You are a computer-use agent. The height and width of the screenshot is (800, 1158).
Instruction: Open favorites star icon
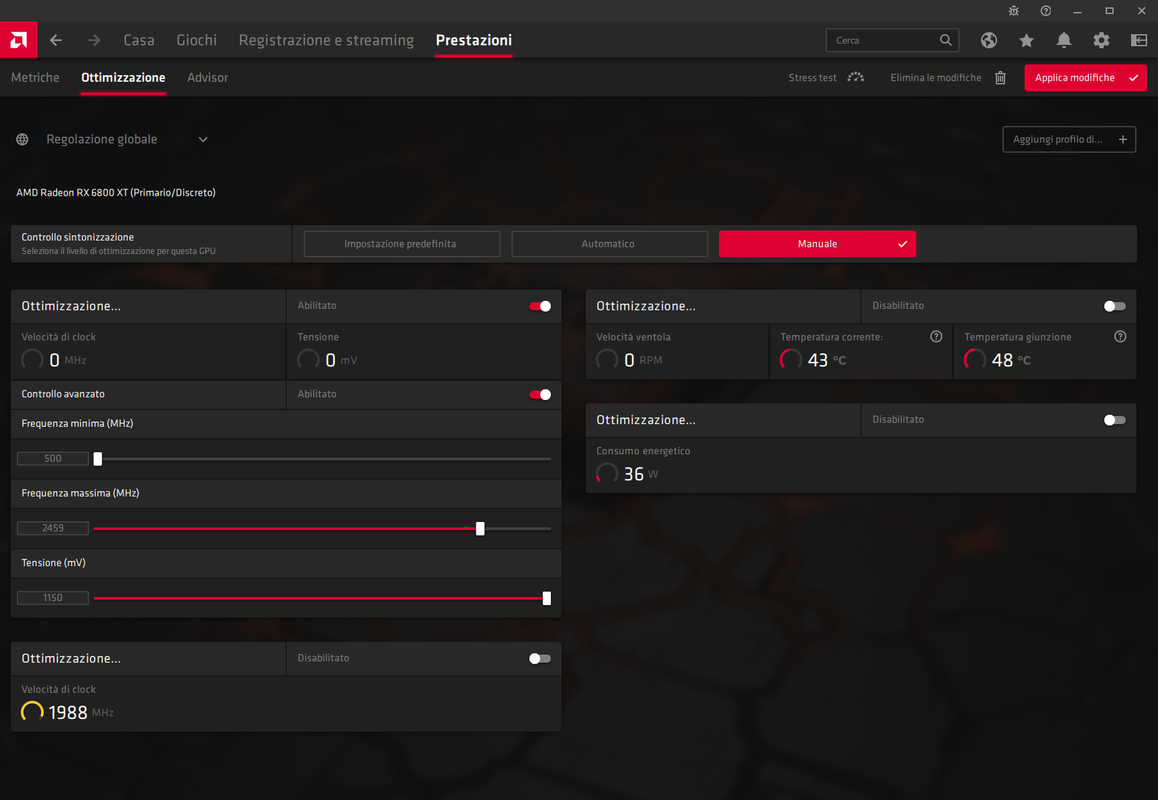[x=1027, y=40]
